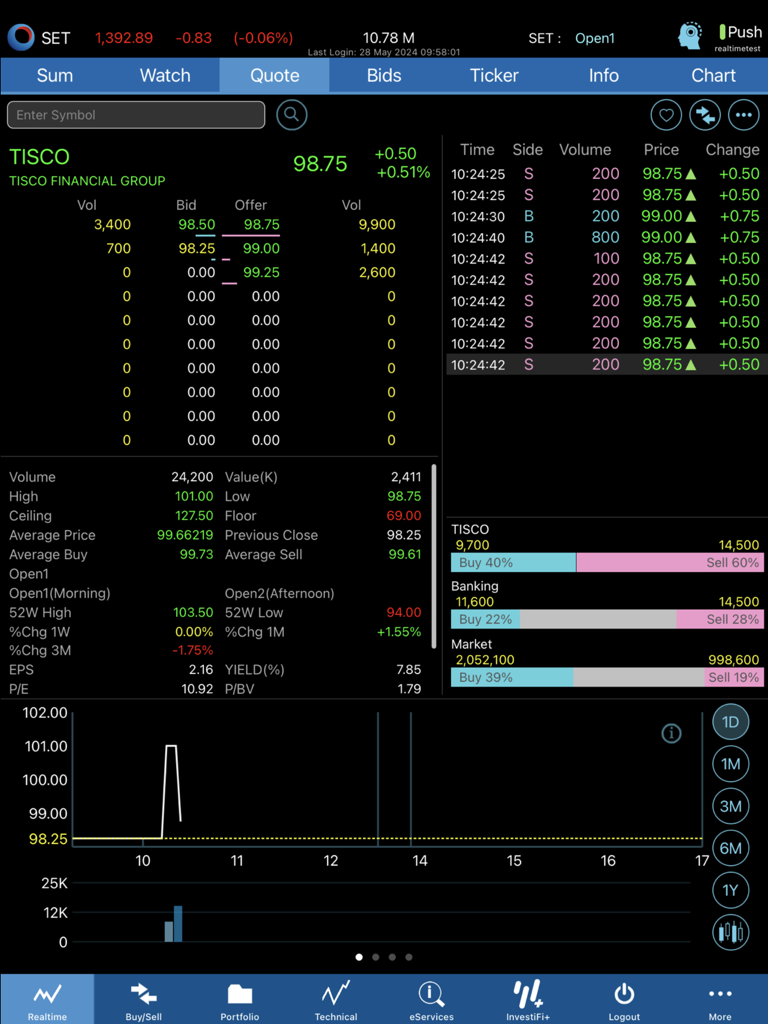The width and height of the screenshot is (768, 1024).
Task: Tap the AI head icon in header
Action: [690, 36]
